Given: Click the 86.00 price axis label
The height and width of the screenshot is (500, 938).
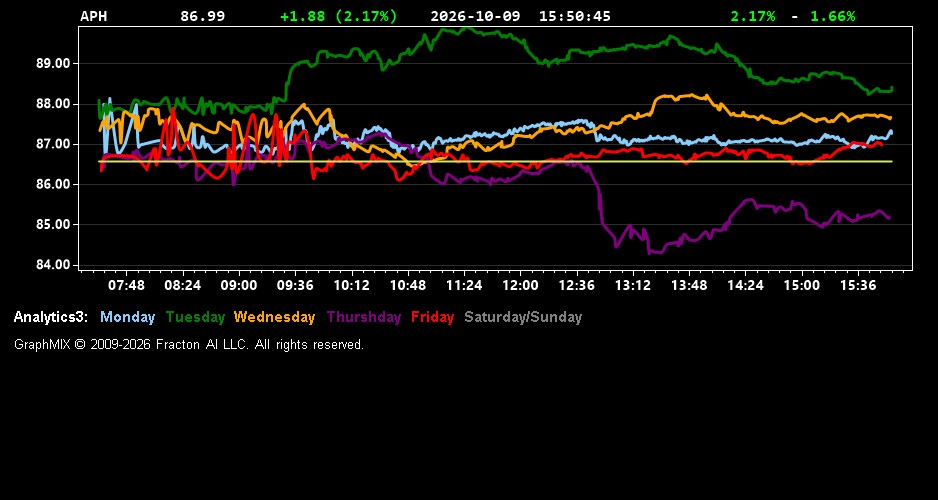Looking at the screenshot, I should (x=54, y=184).
